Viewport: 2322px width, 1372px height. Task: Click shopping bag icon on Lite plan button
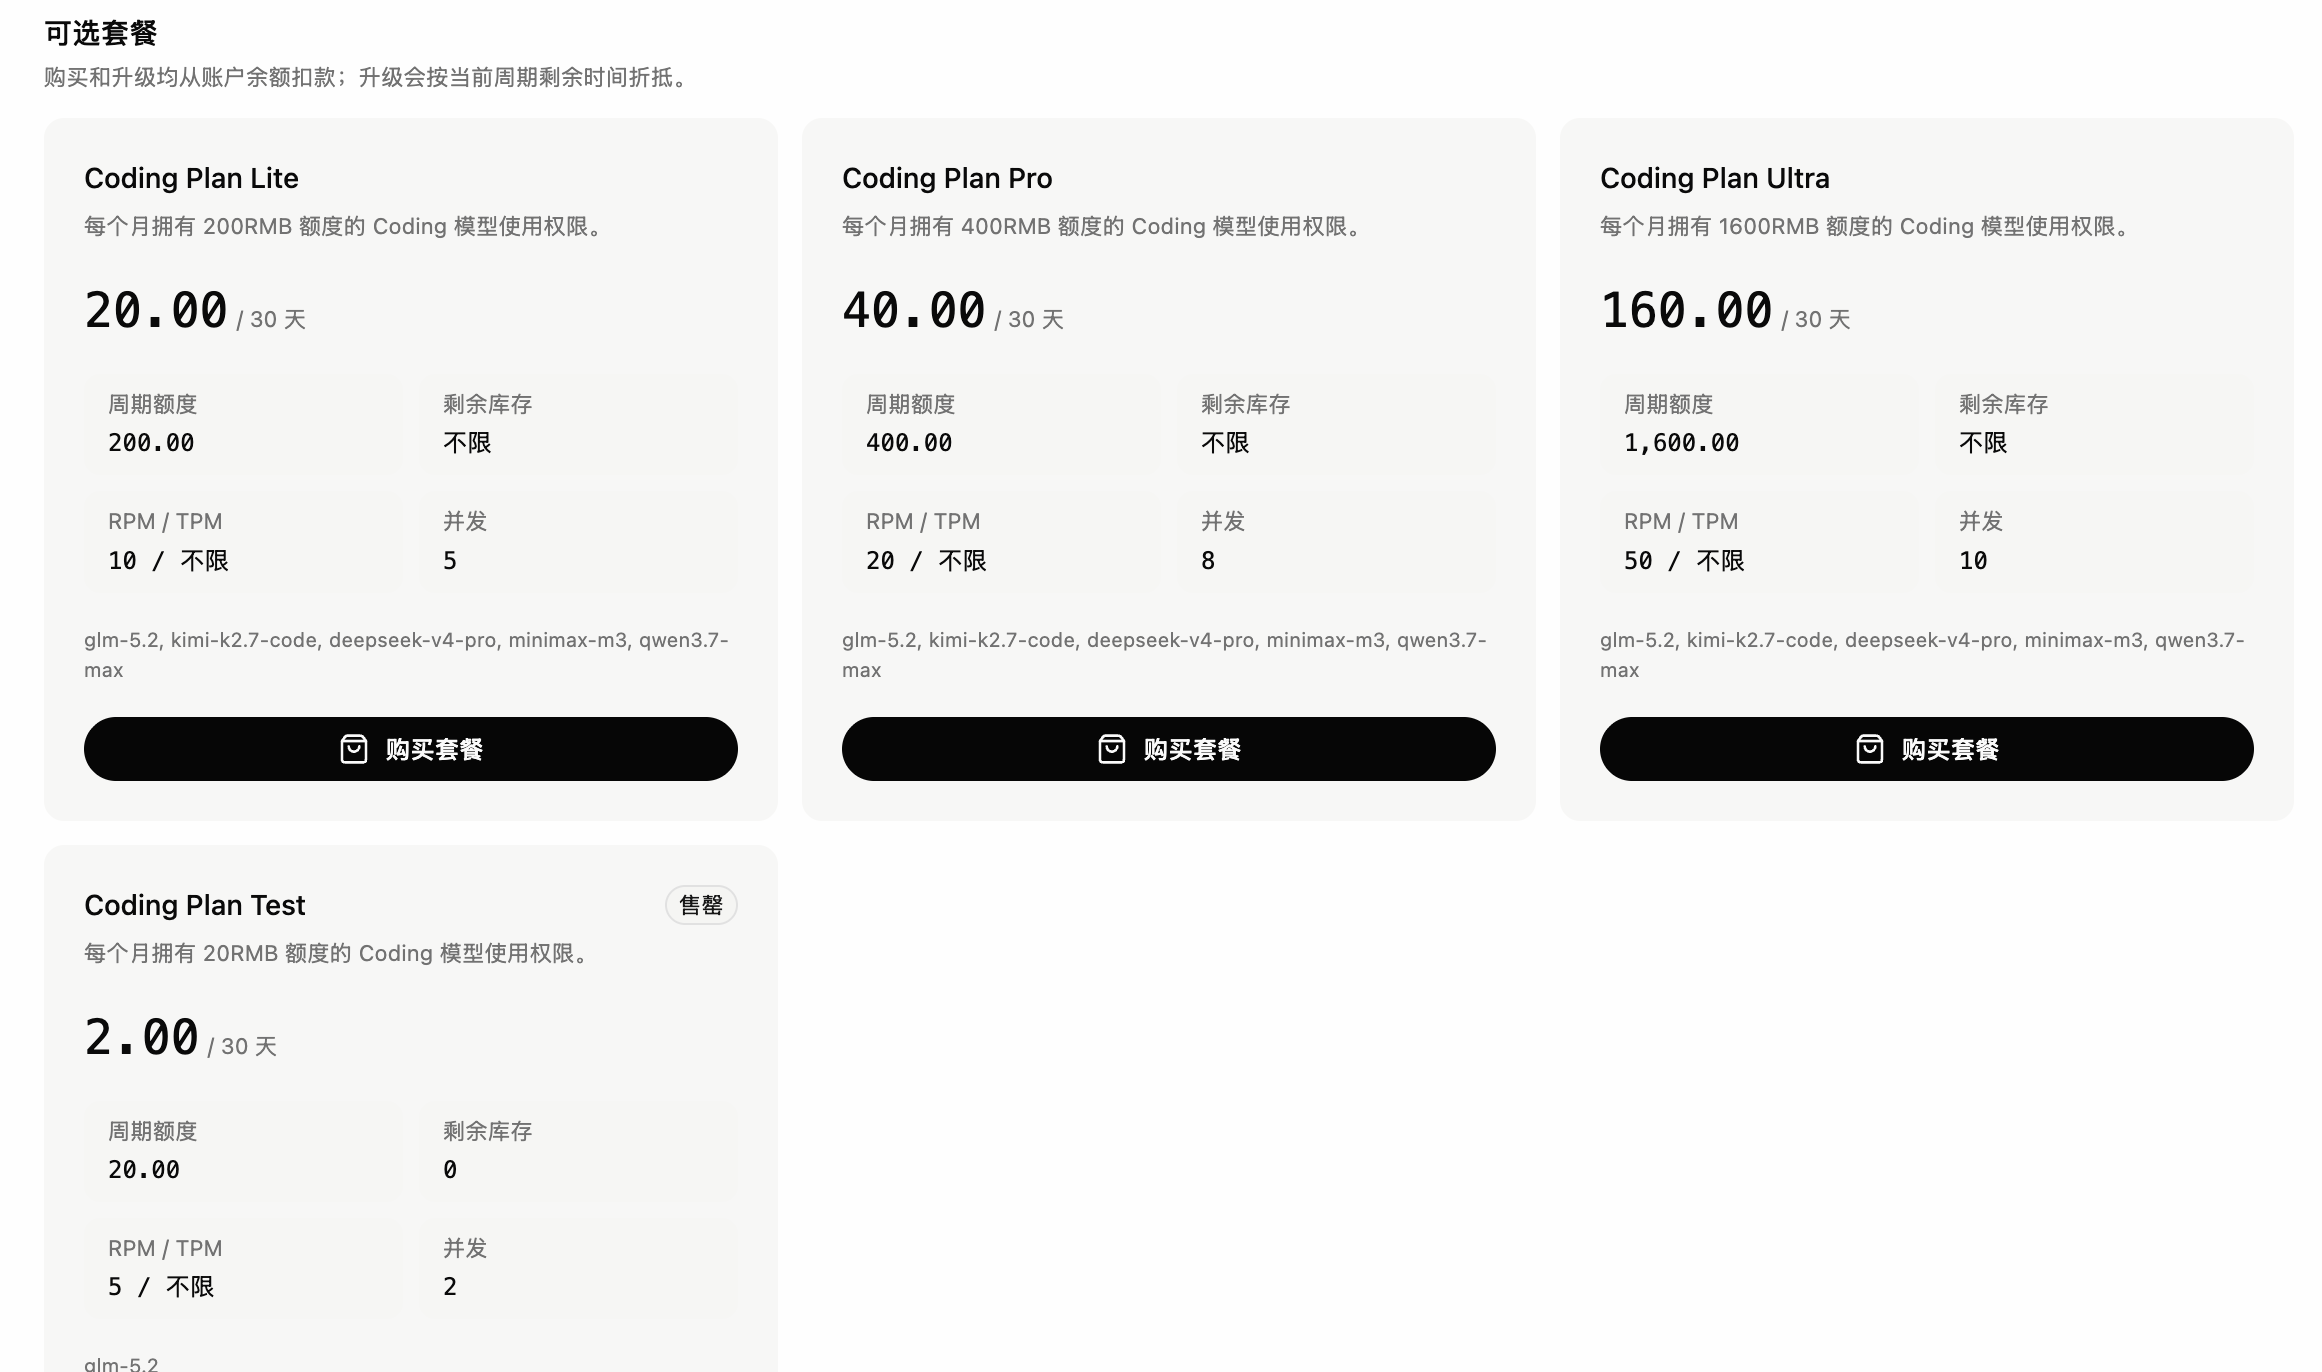pyautogui.click(x=354, y=749)
